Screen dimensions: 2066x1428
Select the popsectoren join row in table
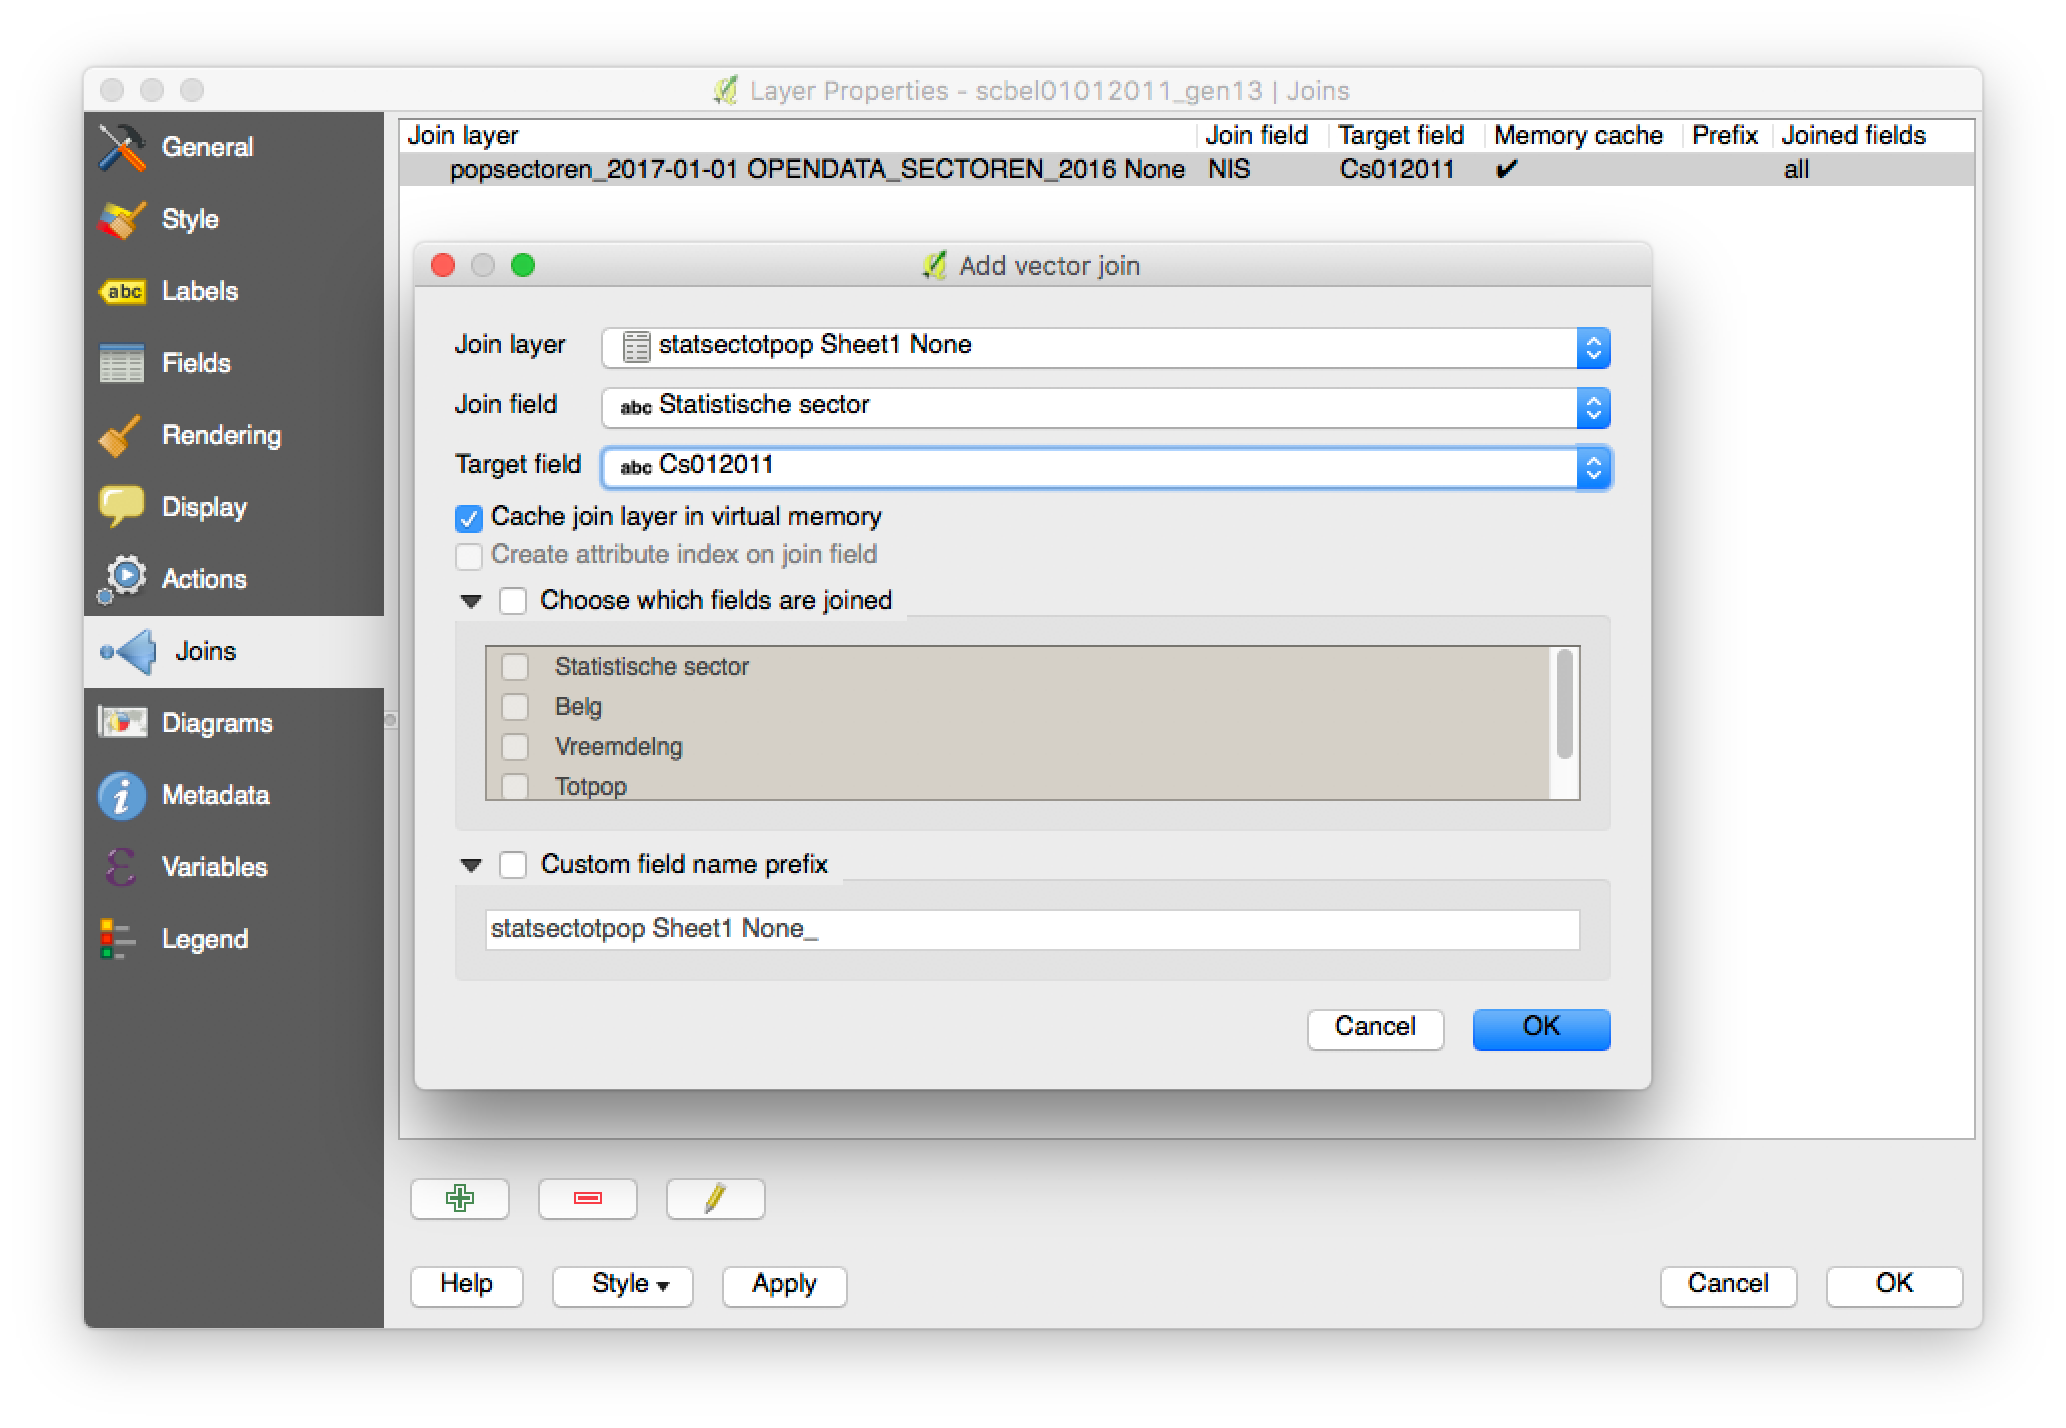pyautogui.click(x=1186, y=169)
